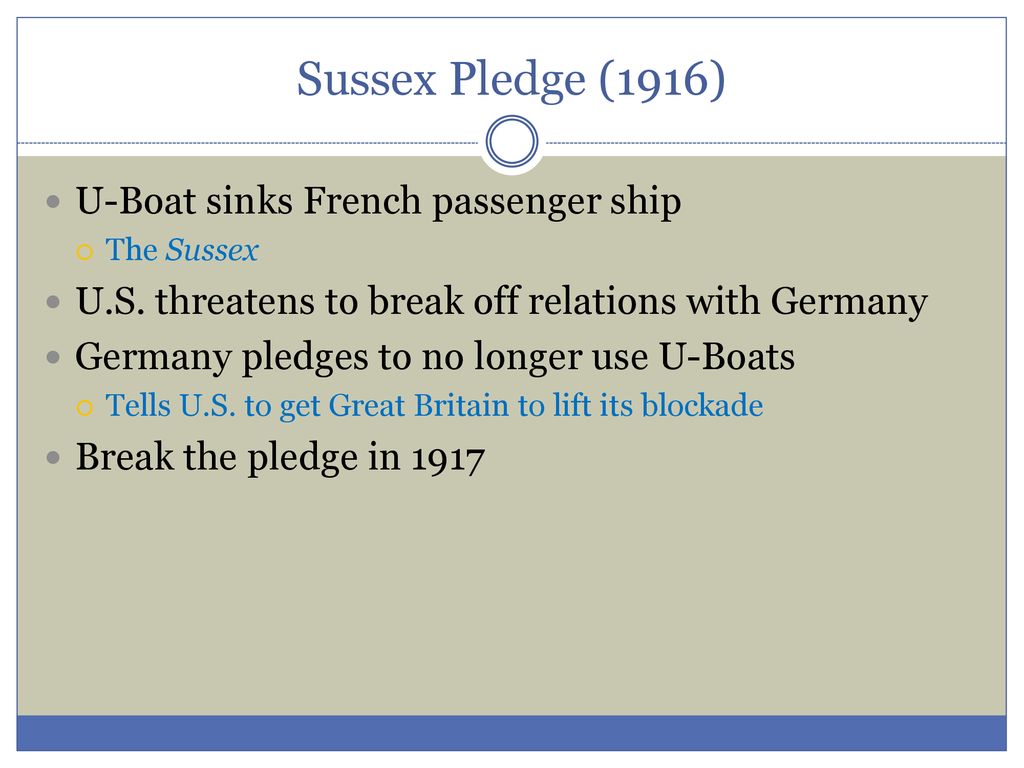This screenshot has height=768, width=1024.
Task: Click the blue footer bar along the slide bottom
Action: (511, 733)
